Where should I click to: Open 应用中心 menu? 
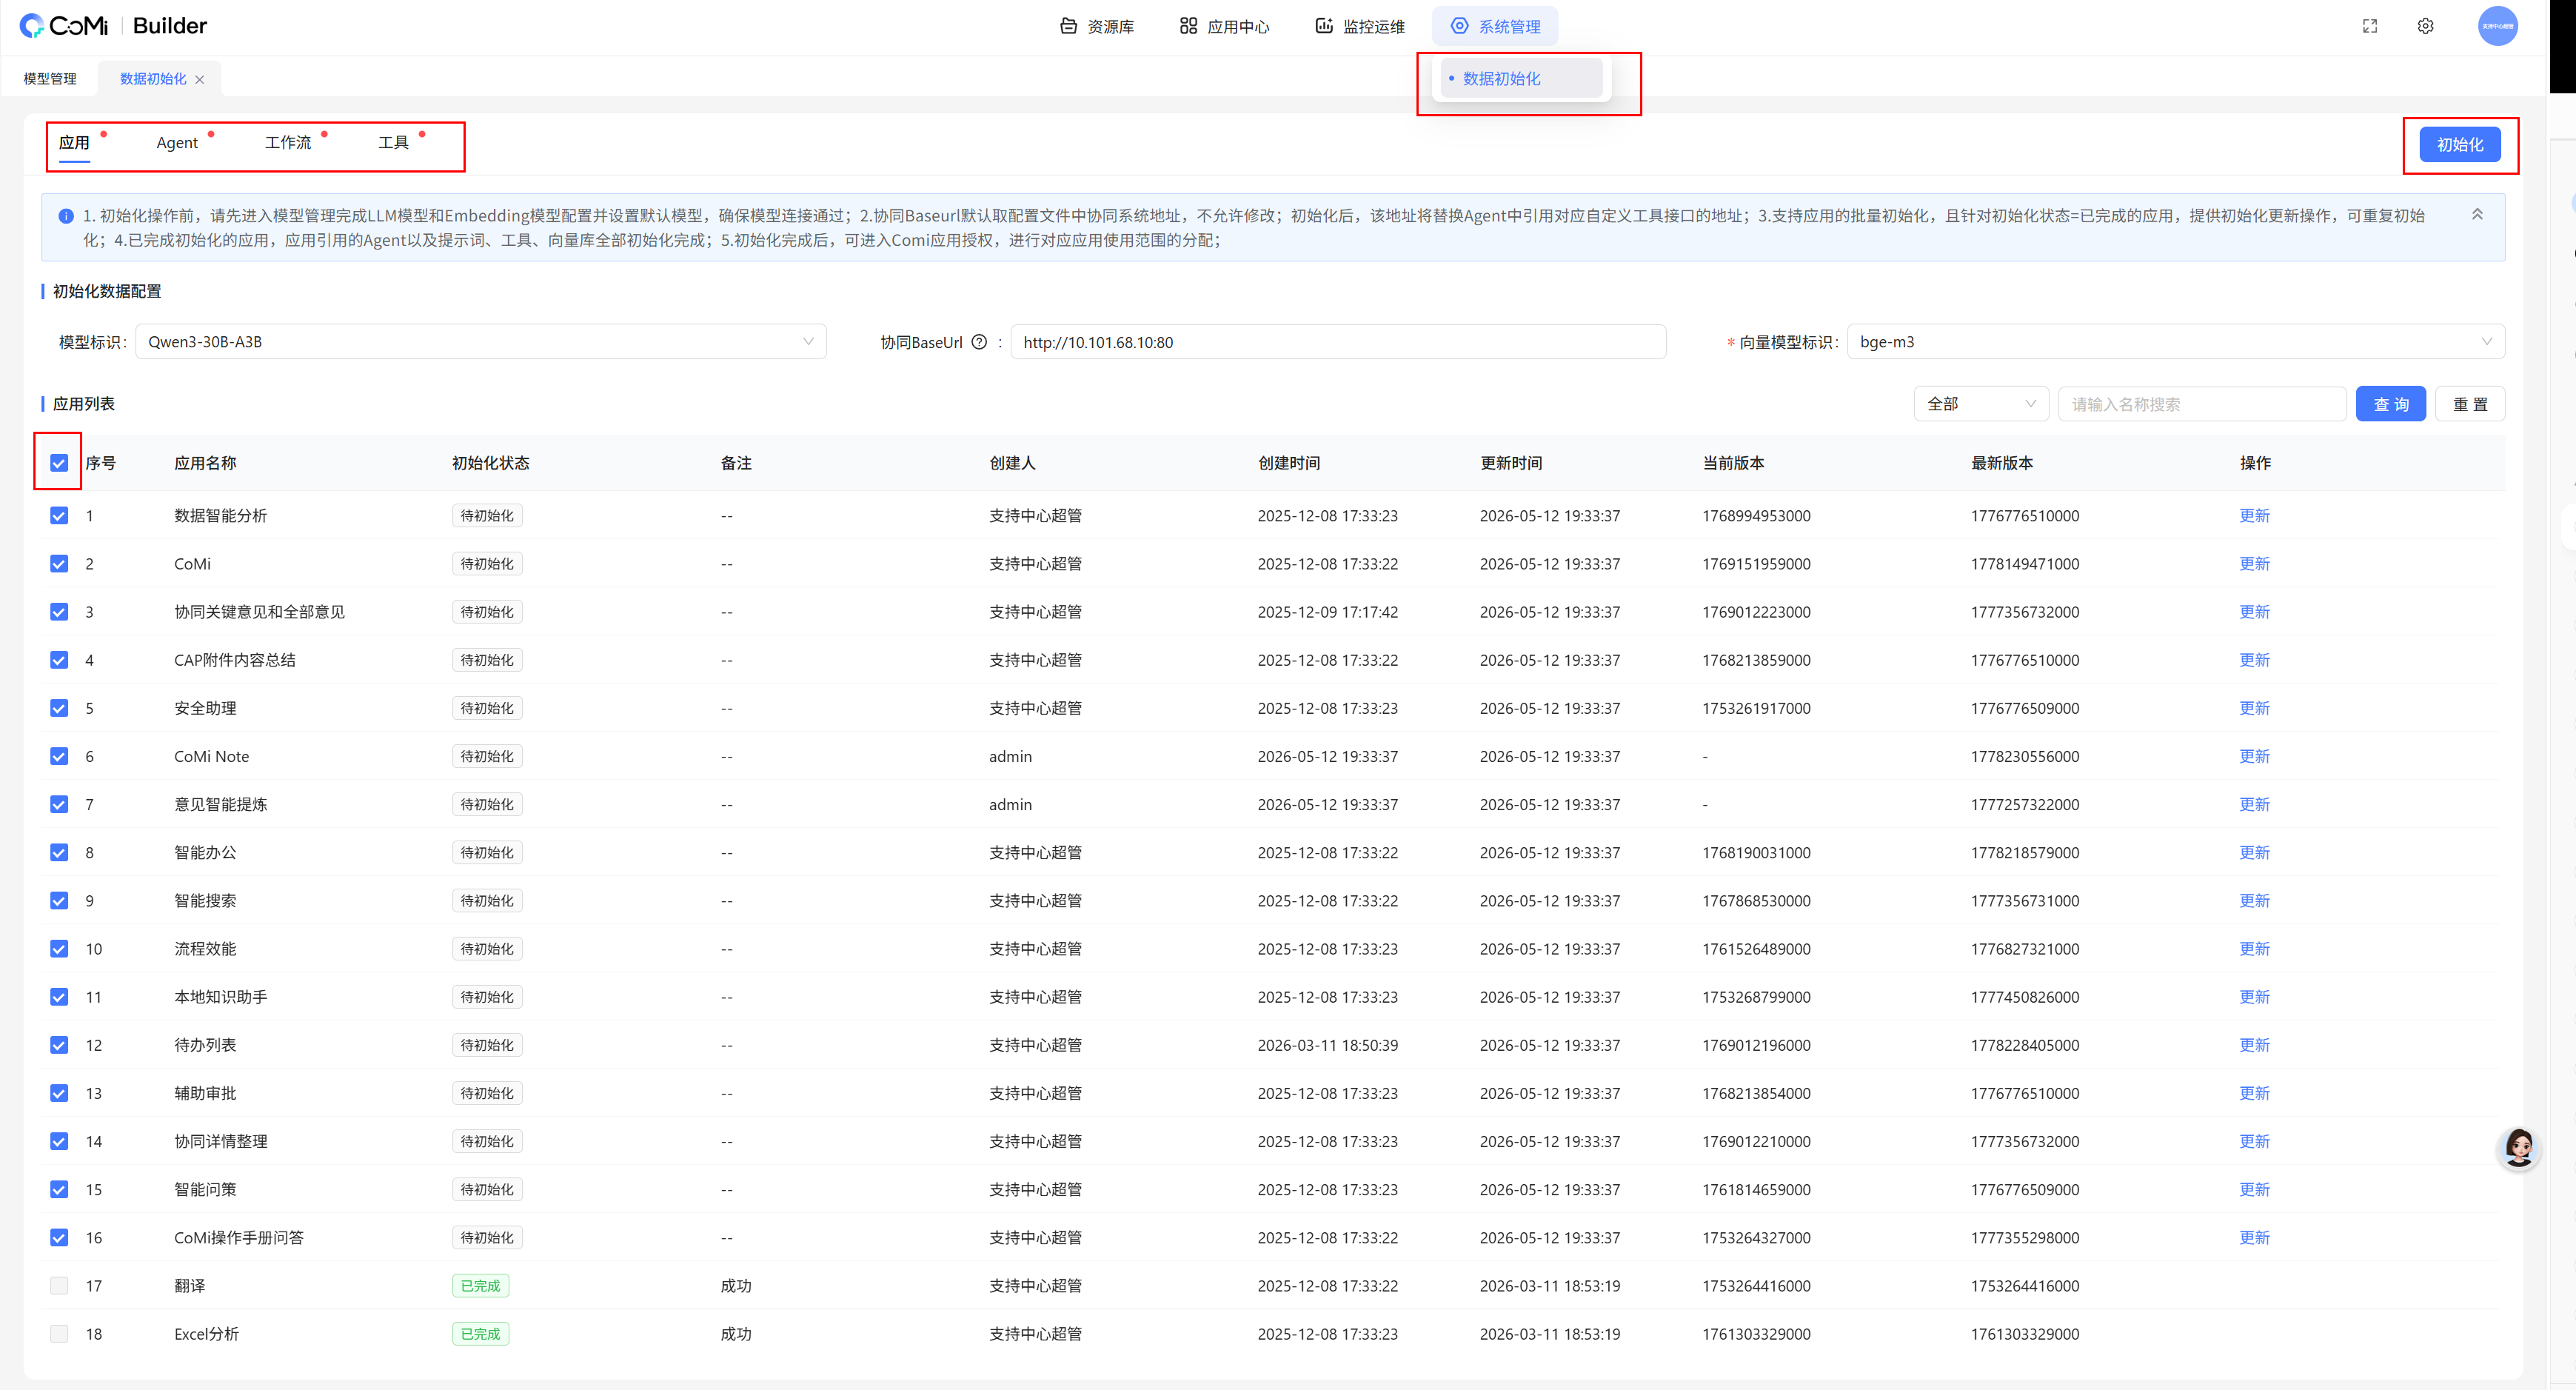click(1224, 26)
